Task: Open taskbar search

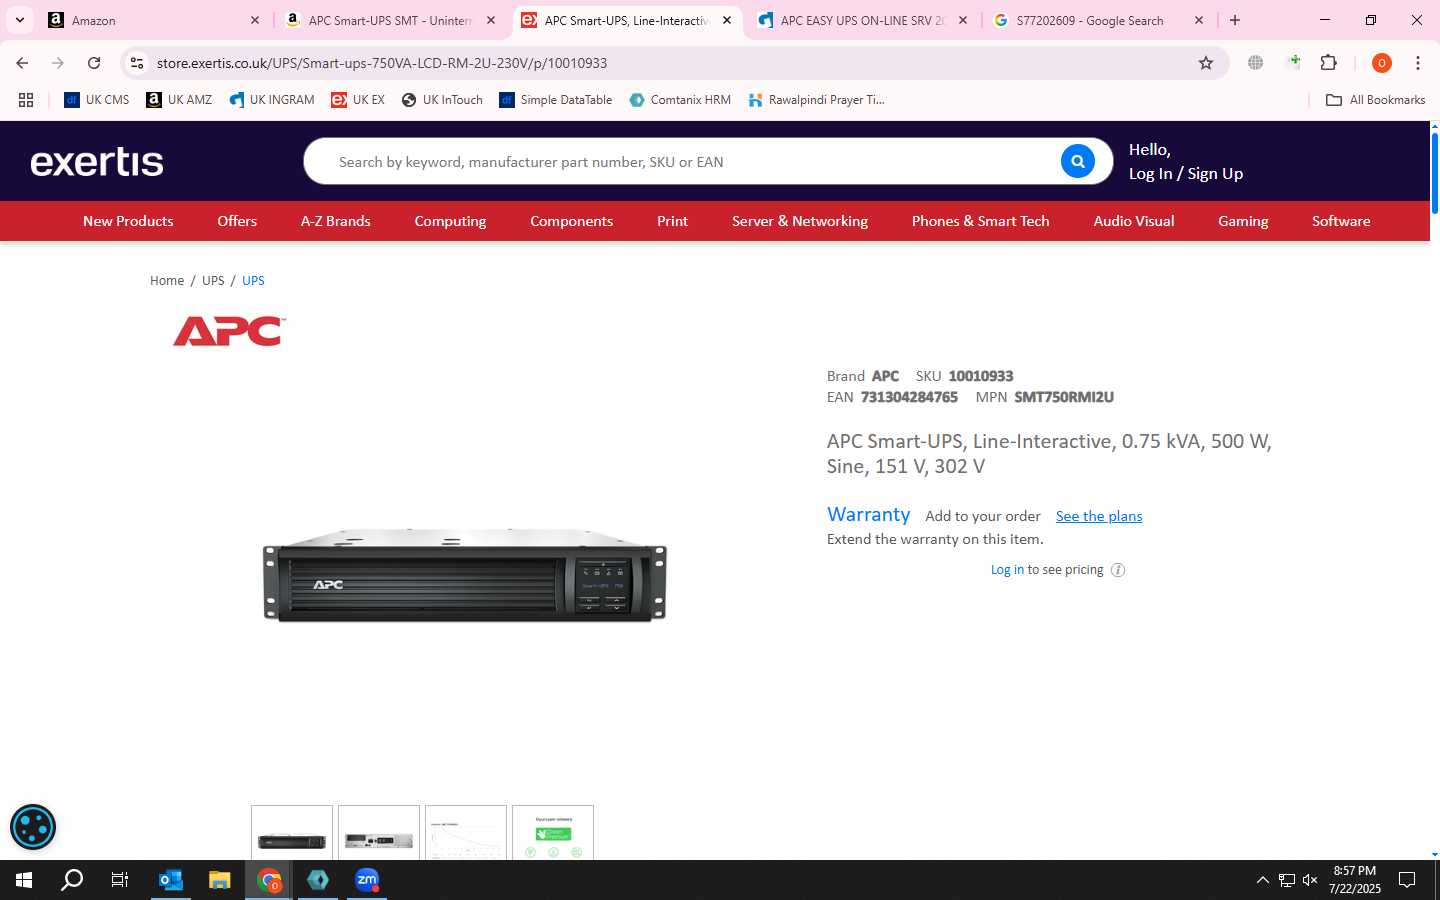Action: (72, 880)
